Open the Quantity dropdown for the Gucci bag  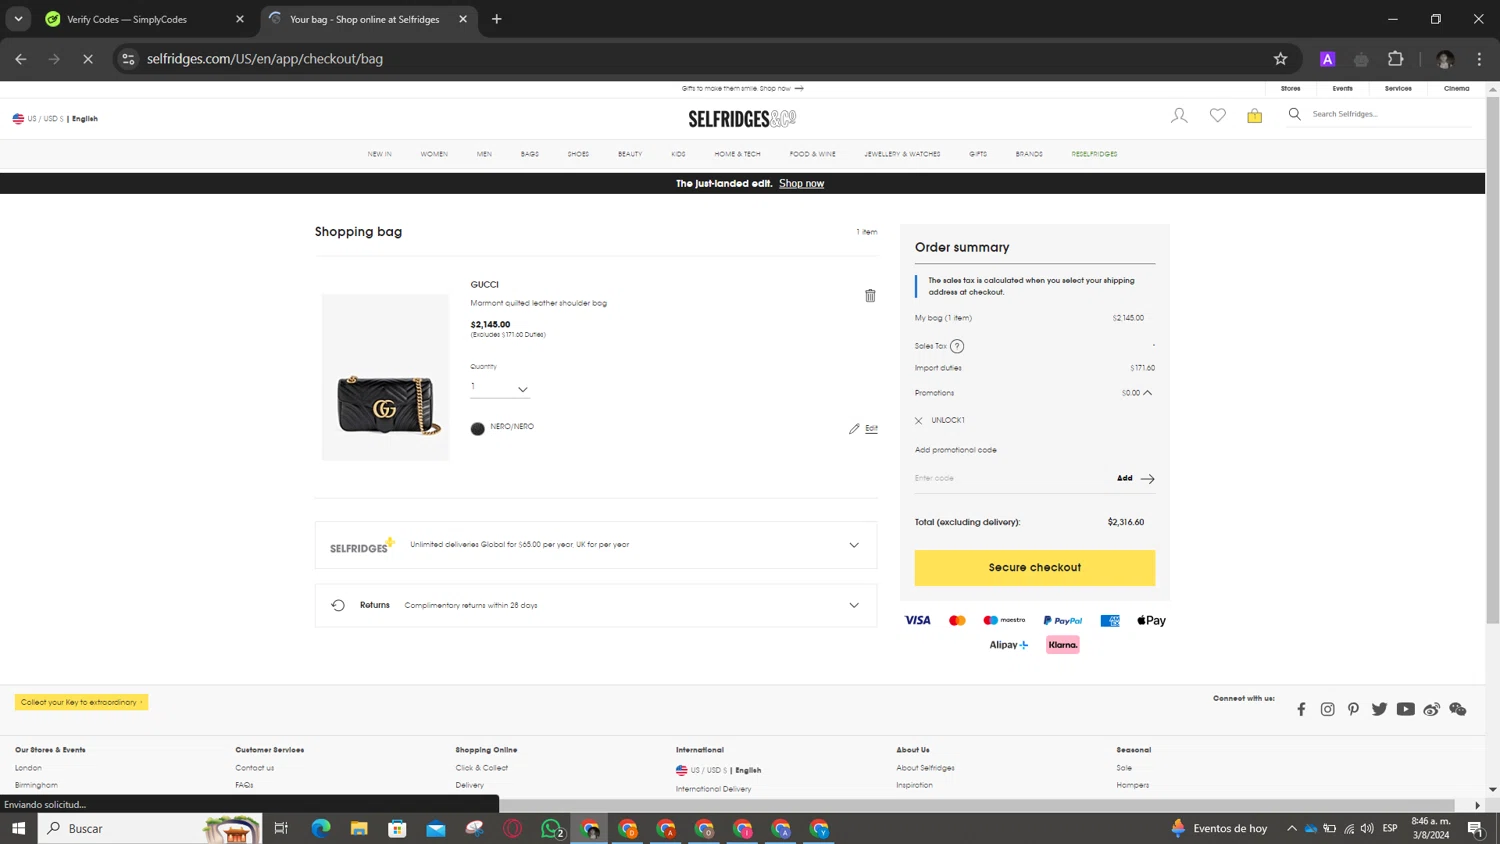pyautogui.click(x=499, y=388)
